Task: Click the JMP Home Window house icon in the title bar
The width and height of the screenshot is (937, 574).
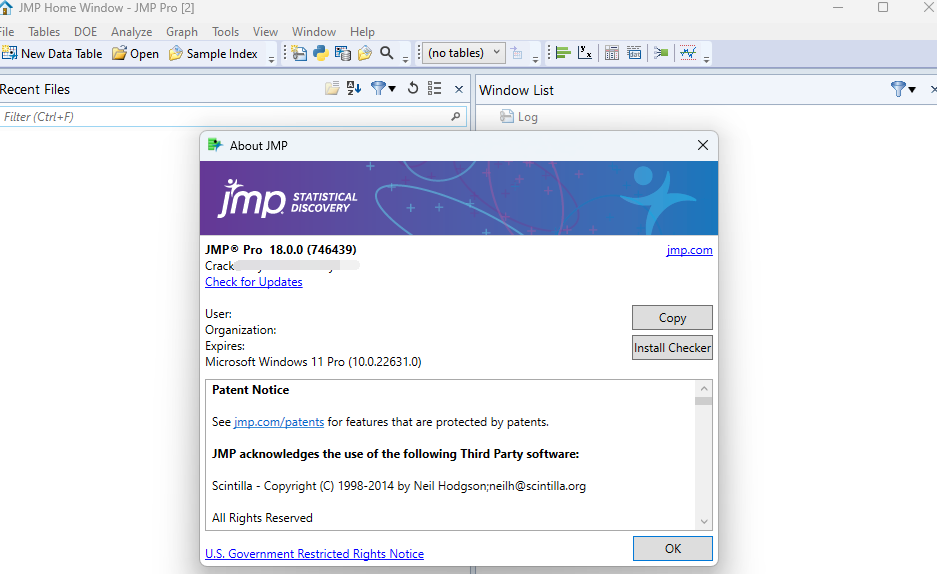Action: coord(6,8)
